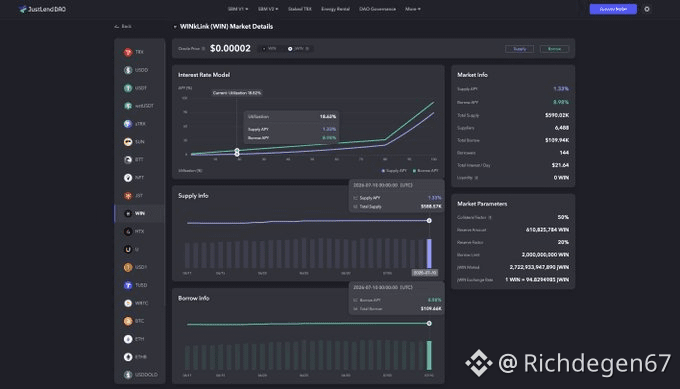Select the TRX token icon in sidebar
This screenshot has width=680, height=389.
tap(128, 52)
